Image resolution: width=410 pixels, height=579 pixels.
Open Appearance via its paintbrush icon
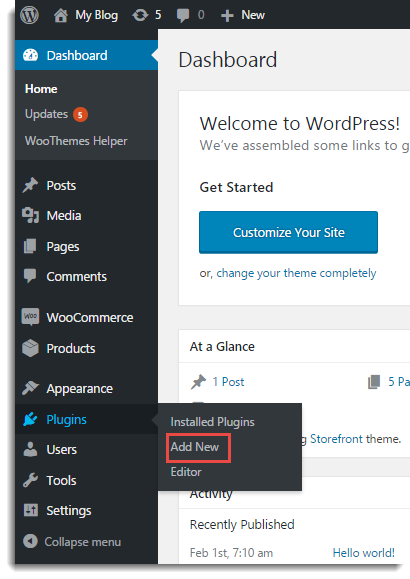pyautogui.click(x=30, y=388)
